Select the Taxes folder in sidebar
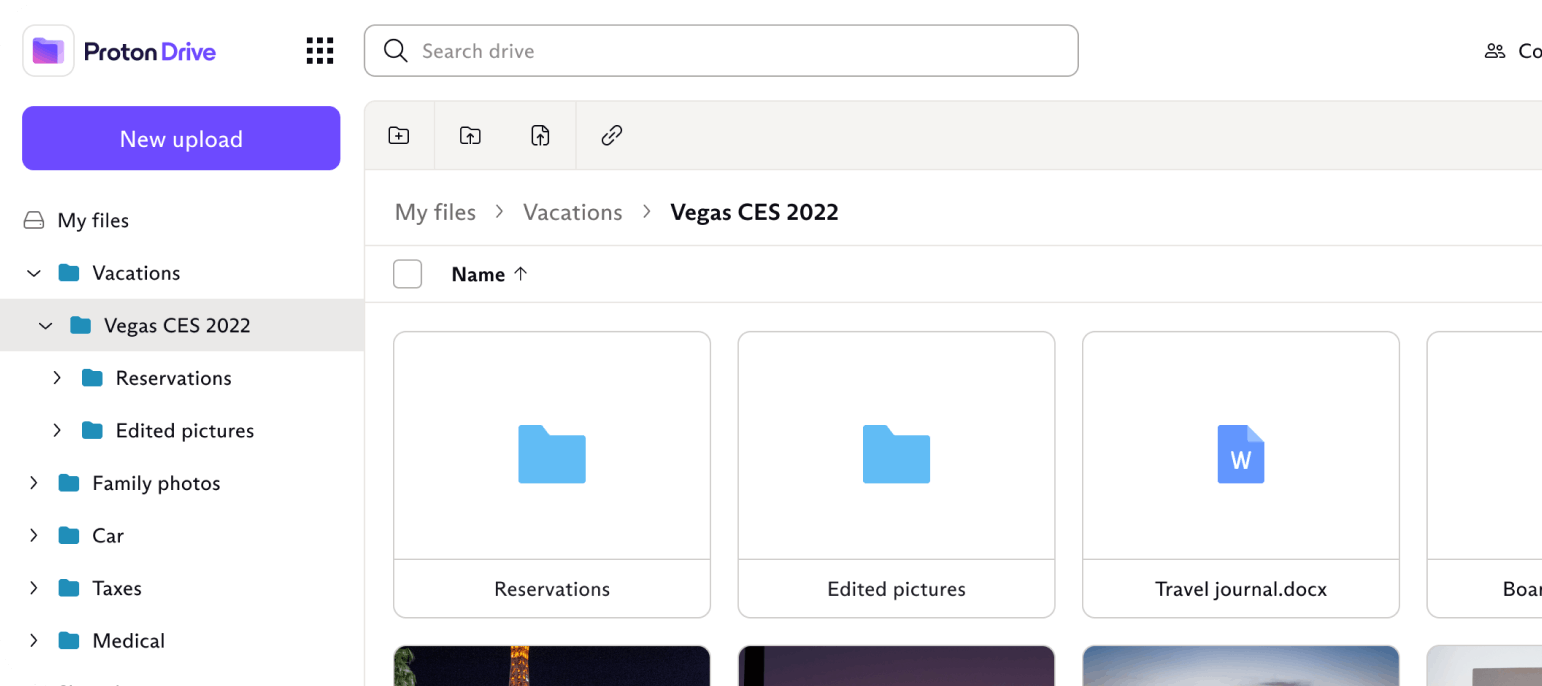 117,589
